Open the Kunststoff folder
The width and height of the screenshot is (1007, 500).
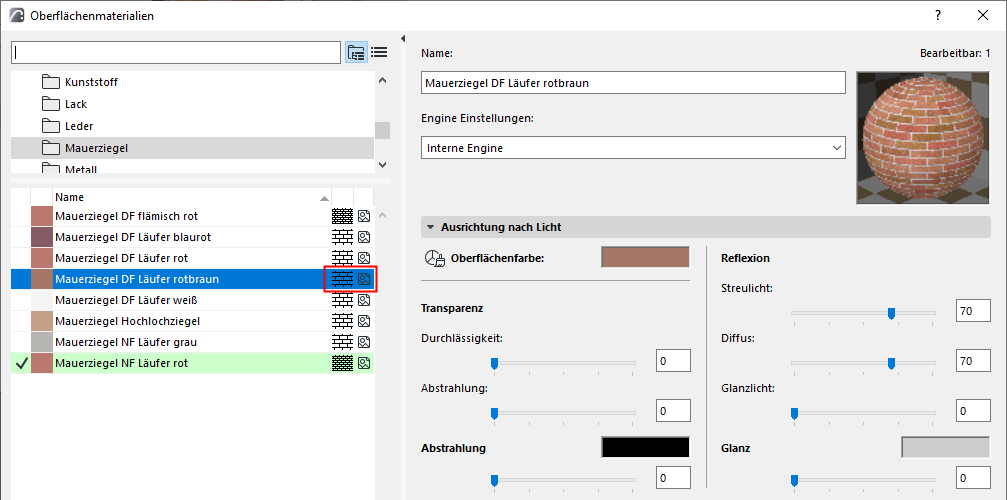pos(192,82)
